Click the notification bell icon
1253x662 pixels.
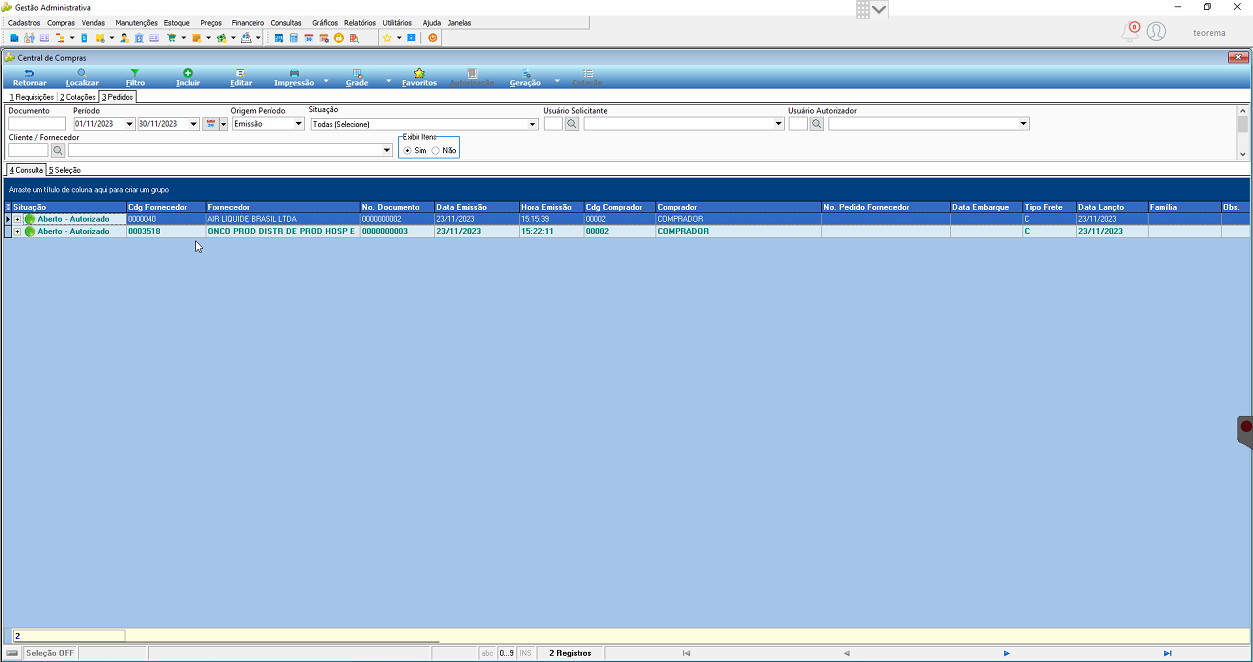1130,32
